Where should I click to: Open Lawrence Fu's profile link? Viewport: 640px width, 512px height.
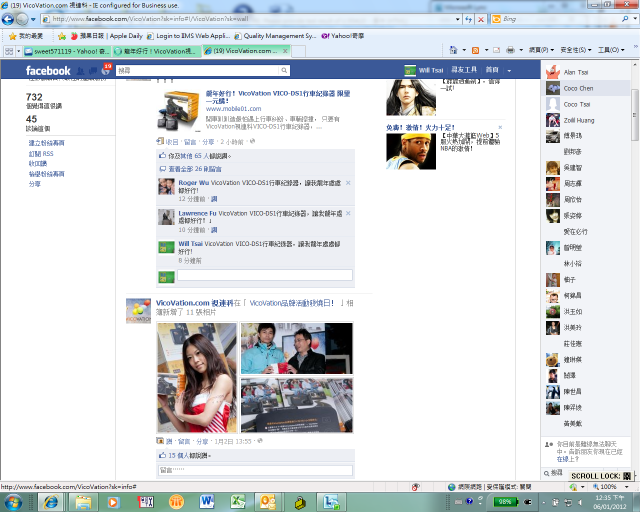coord(197,213)
